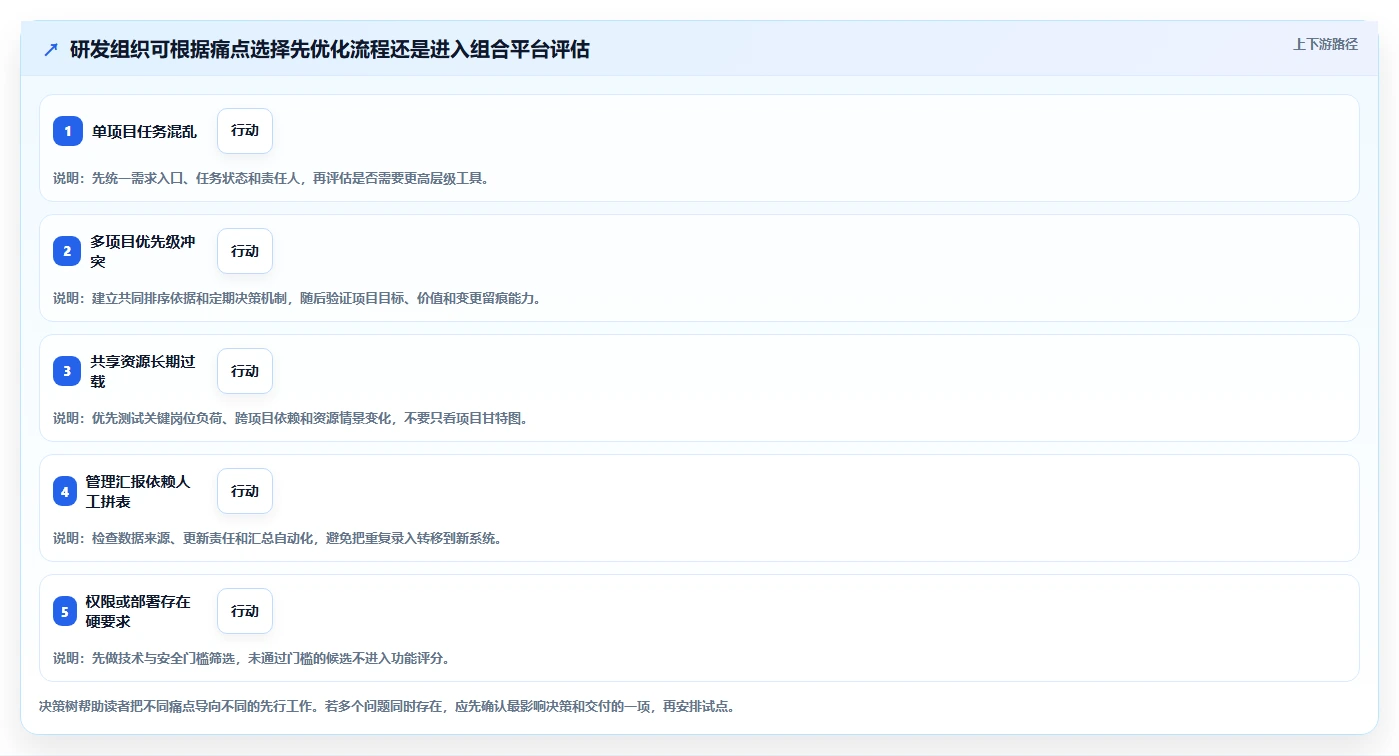Click the 上下游路径 label in header

1325,44
